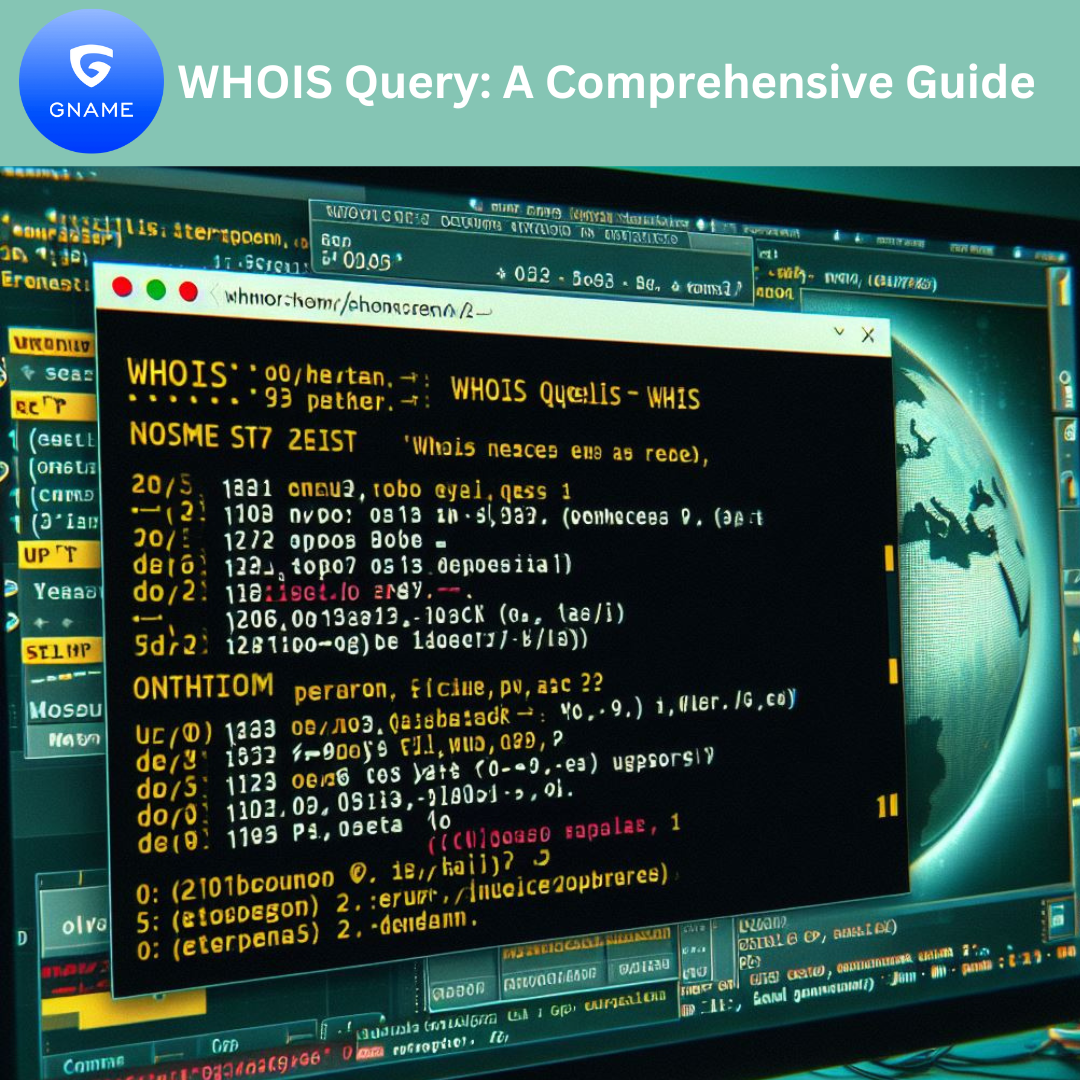This screenshot has width=1080, height=1080.
Task: Click the "WHOIS Quelis - WHIS" text
Action: click(575, 393)
